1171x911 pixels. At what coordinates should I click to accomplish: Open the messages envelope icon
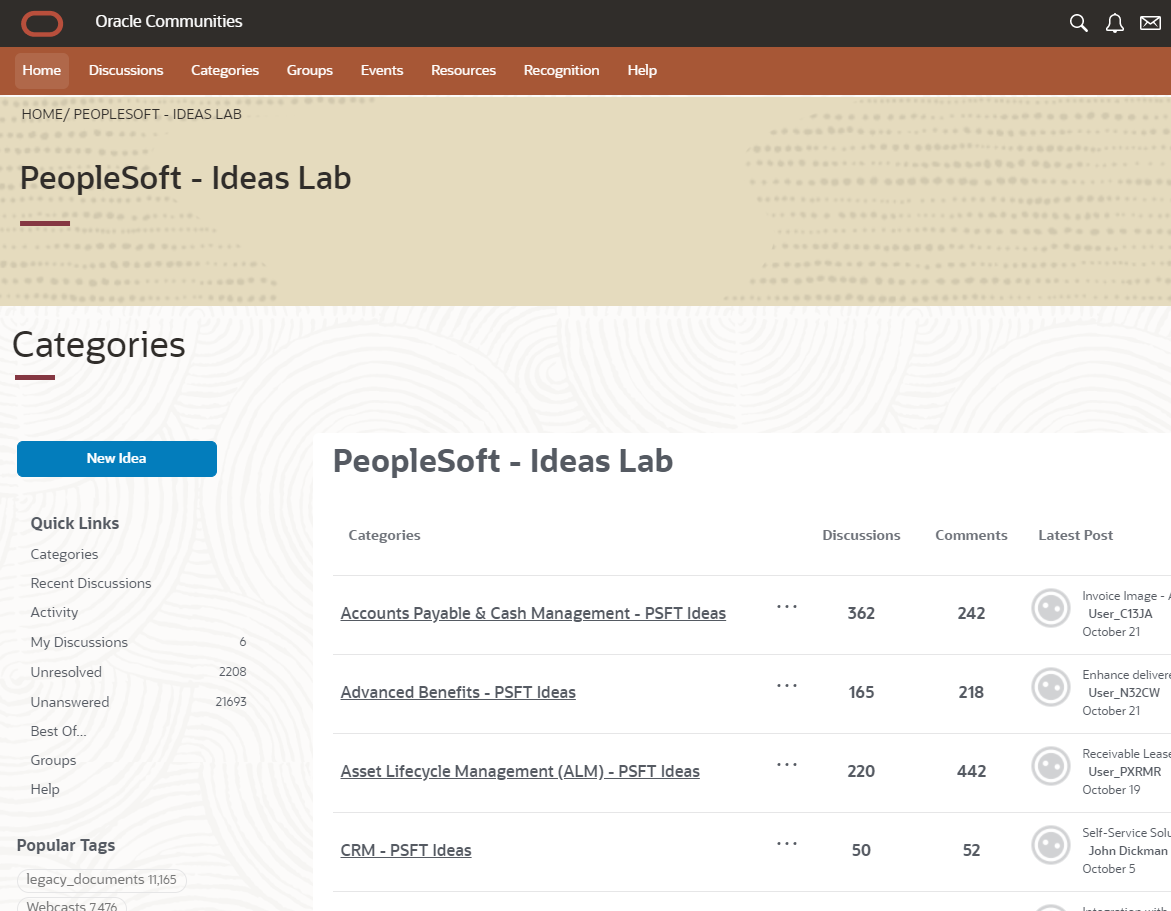[x=1150, y=23]
